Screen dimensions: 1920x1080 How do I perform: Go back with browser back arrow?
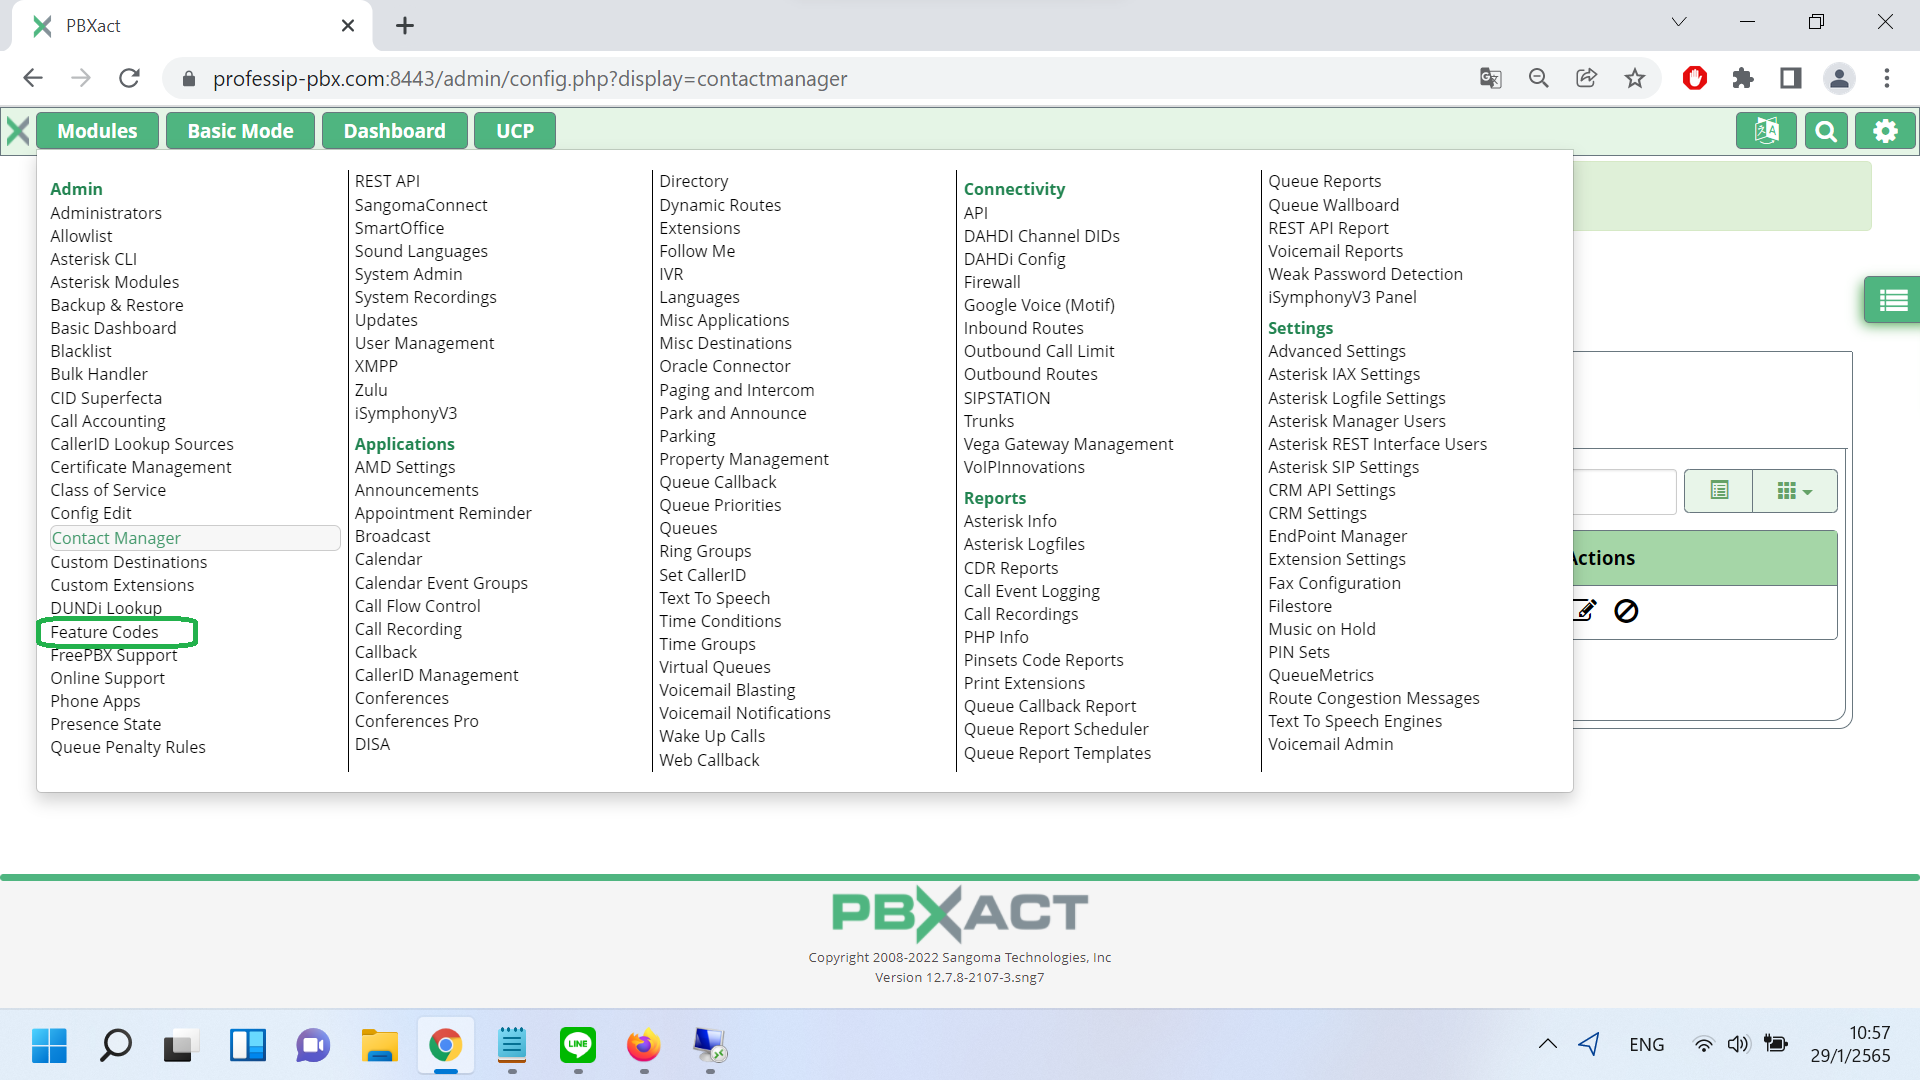[x=33, y=78]
